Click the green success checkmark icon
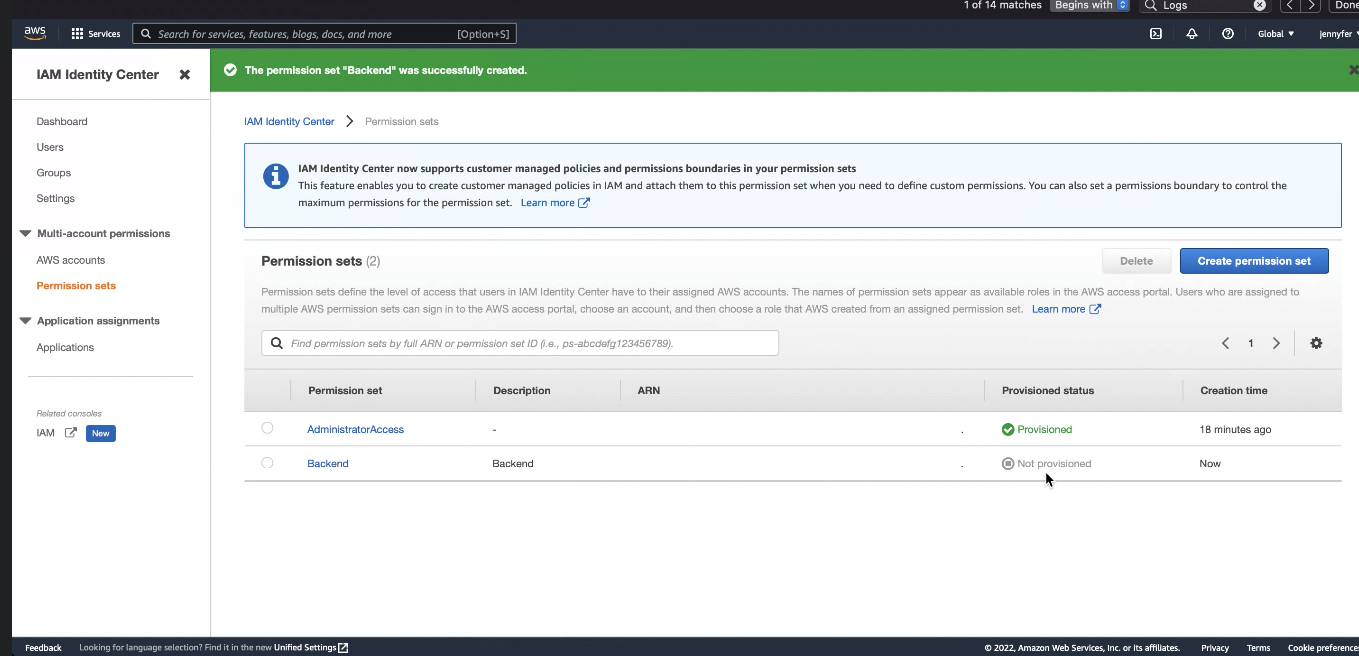Viewport: 1359px width, 656px height. pos(231,70)
